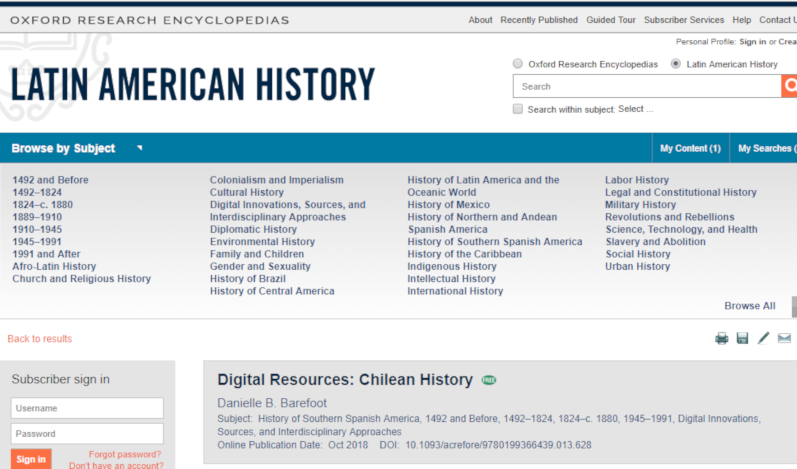Open Recently Published from the top menu
This screenshot has height=469, width=797.
[539, 20]
